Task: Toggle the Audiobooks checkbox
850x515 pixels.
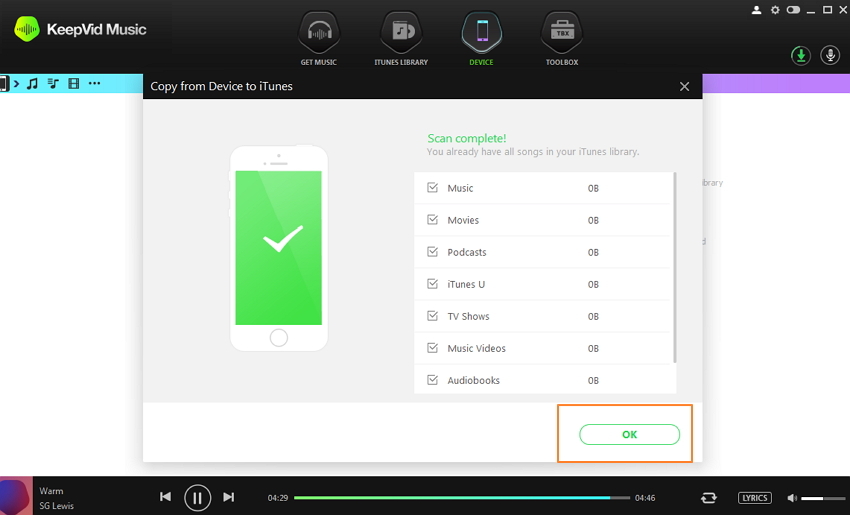Action: (x=432, y=380)
